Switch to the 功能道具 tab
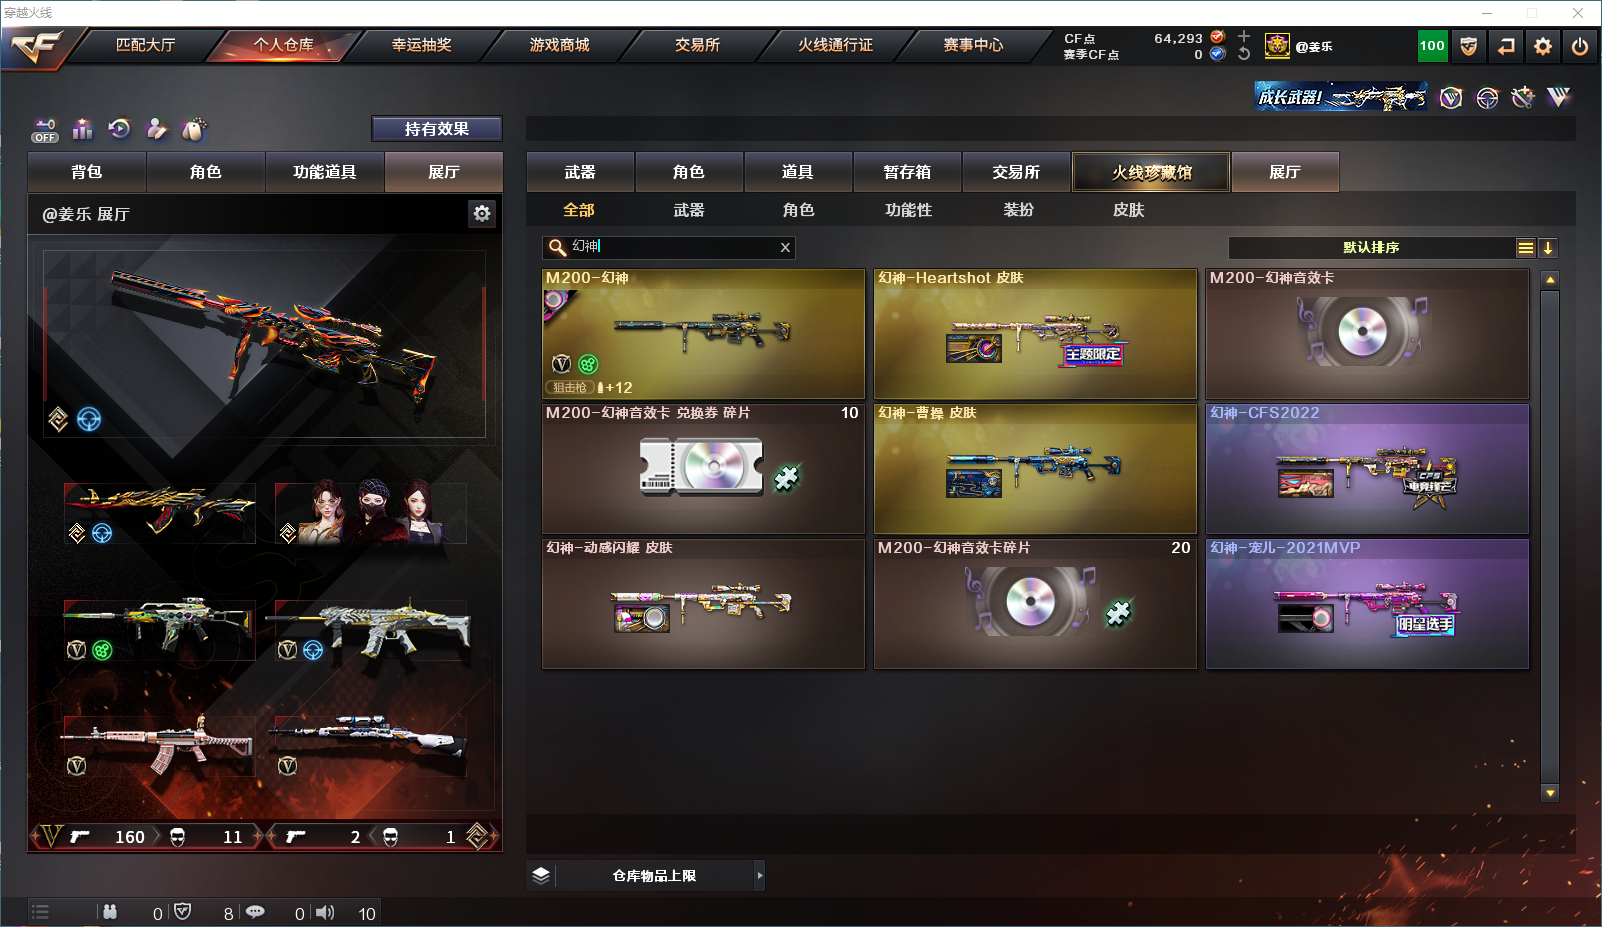Image resolution: width=1602 pixels, height=927 pixels. pos(325,172)
